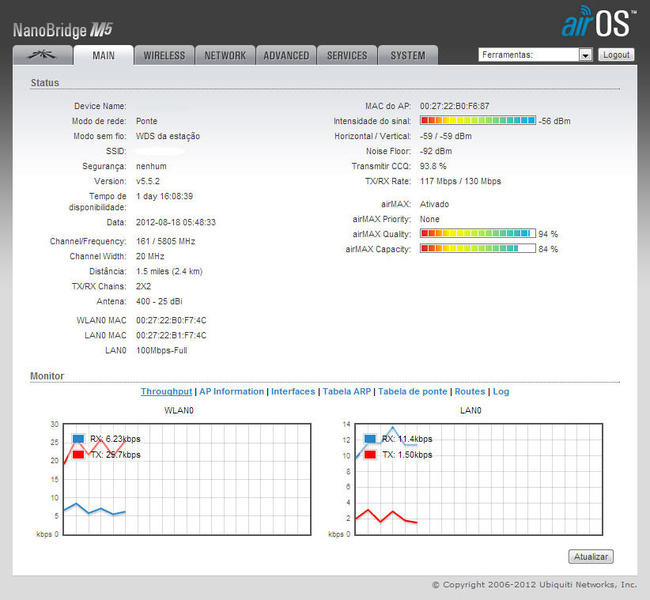
Task: Click the LAN0 MAC value 00:27:22:B1:F7:4C
Action: point(171,335)
